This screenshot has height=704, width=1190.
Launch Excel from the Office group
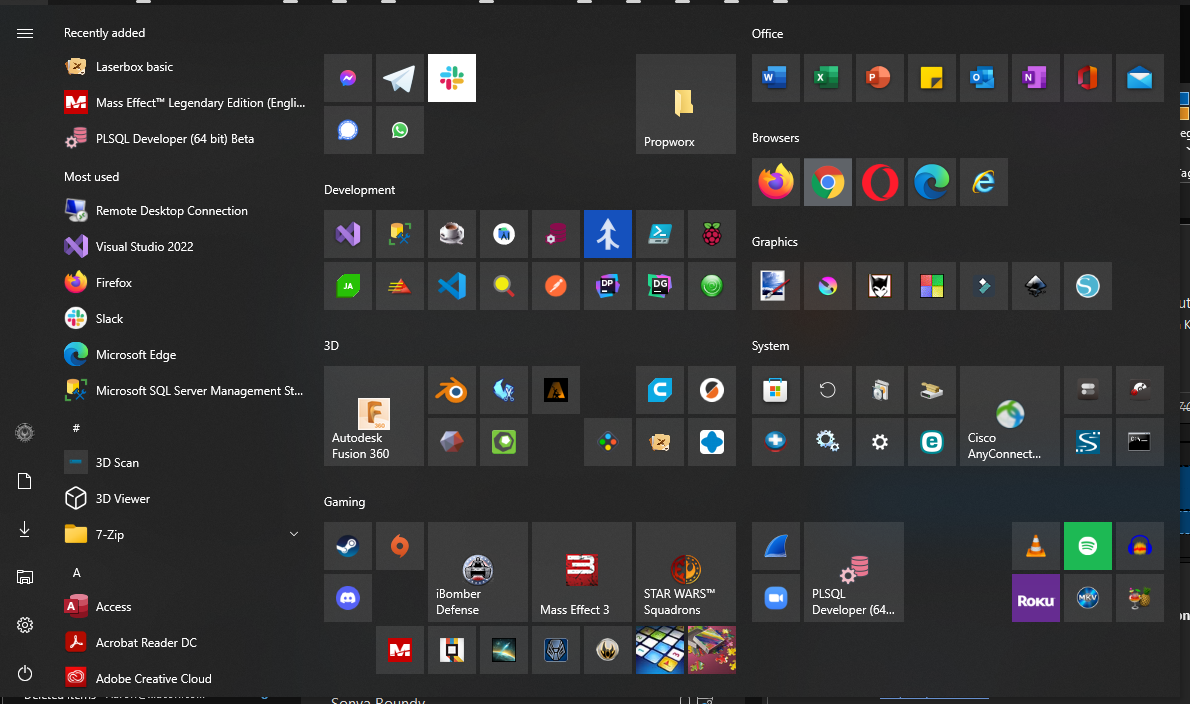[x=827, y=77]
